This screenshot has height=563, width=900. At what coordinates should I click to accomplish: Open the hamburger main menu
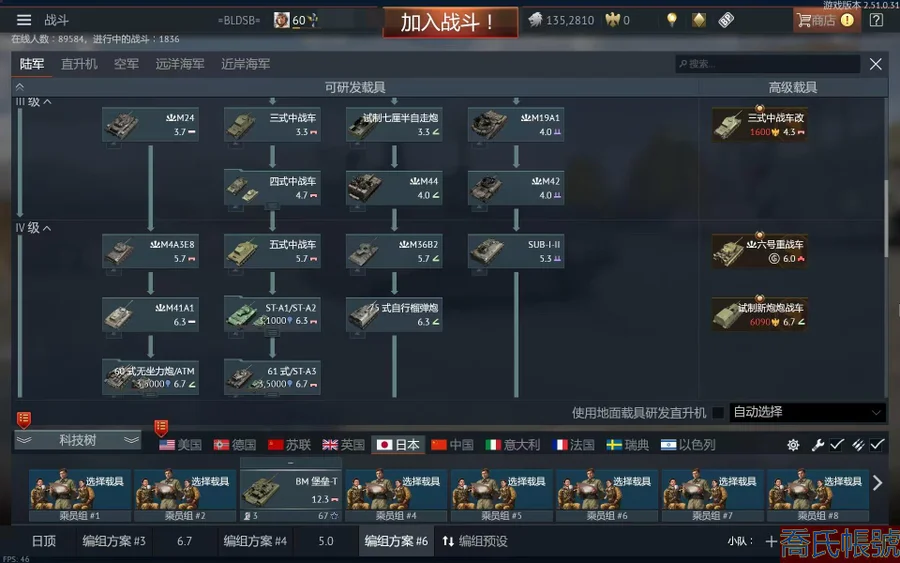[x=24, y=20]
